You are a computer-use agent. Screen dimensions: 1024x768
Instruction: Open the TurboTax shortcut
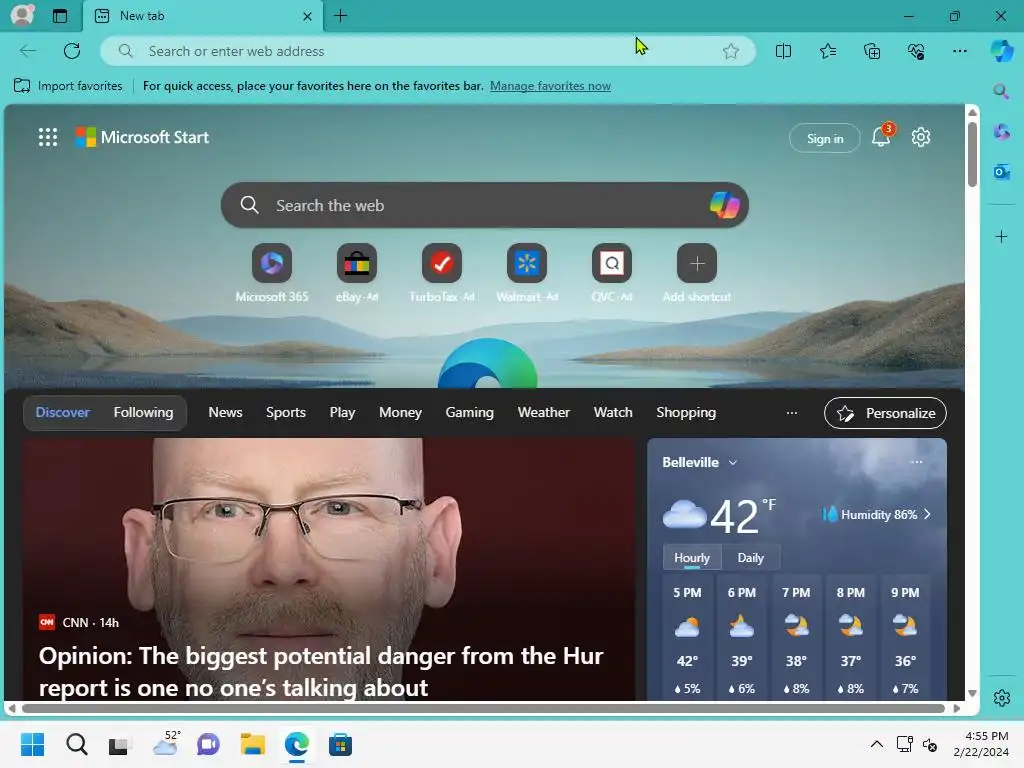point(441,274)
